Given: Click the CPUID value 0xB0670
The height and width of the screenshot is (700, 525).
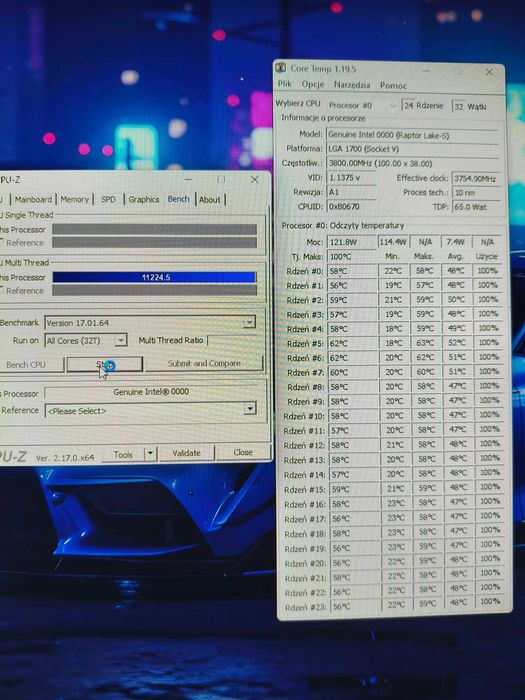Looking at the screenshot, I should (x=351, y=206).
